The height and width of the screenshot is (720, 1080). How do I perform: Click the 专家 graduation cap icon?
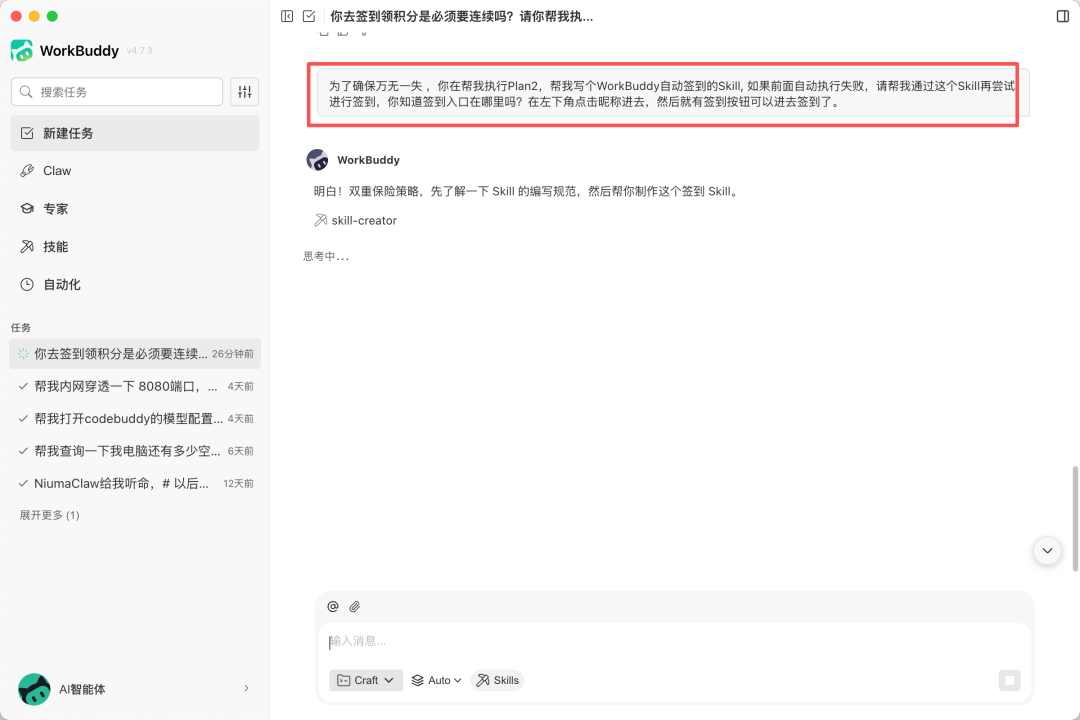27,209
